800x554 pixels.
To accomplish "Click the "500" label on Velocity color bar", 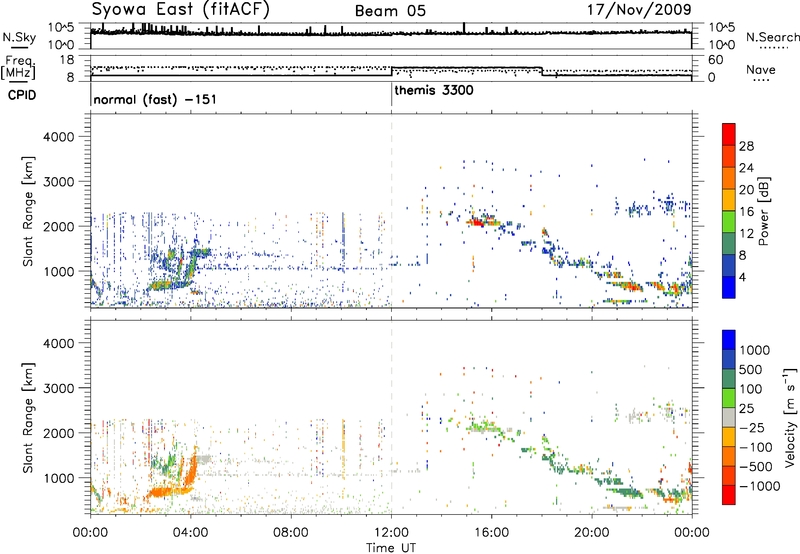I will [751, 370].
